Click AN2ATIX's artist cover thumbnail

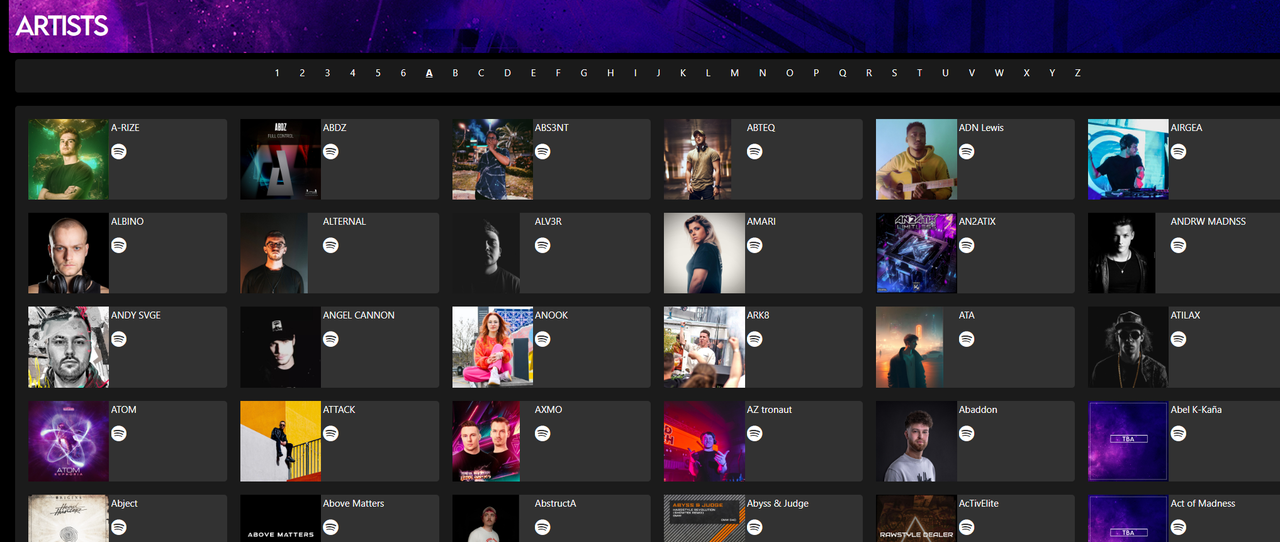[916, 253]
